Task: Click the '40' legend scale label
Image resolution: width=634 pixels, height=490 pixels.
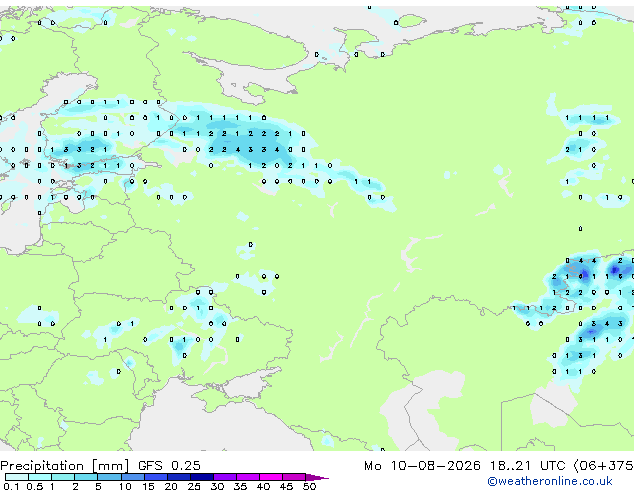Action: (x=263, y=486)
